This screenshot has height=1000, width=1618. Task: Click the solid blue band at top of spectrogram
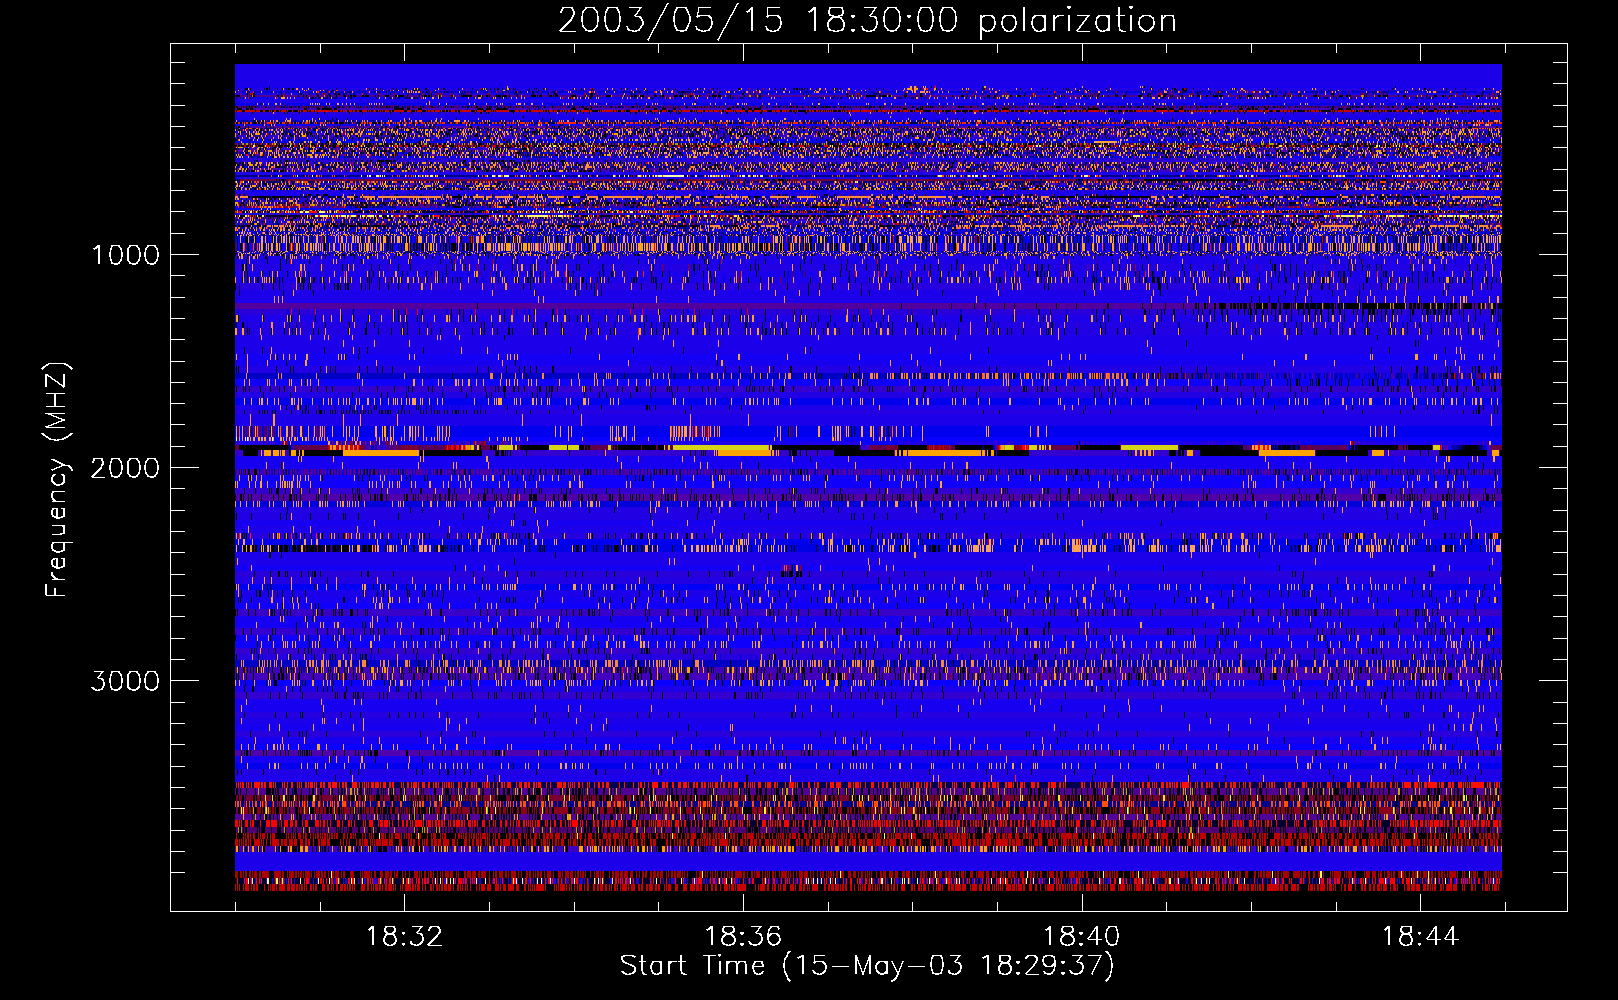point(867,75)
